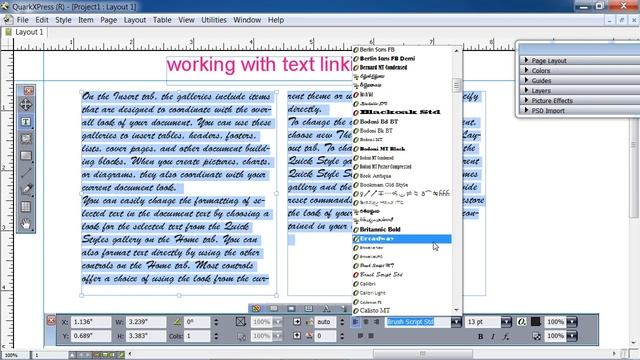
Task: Open the Item menu
Action: pos(86,20)
